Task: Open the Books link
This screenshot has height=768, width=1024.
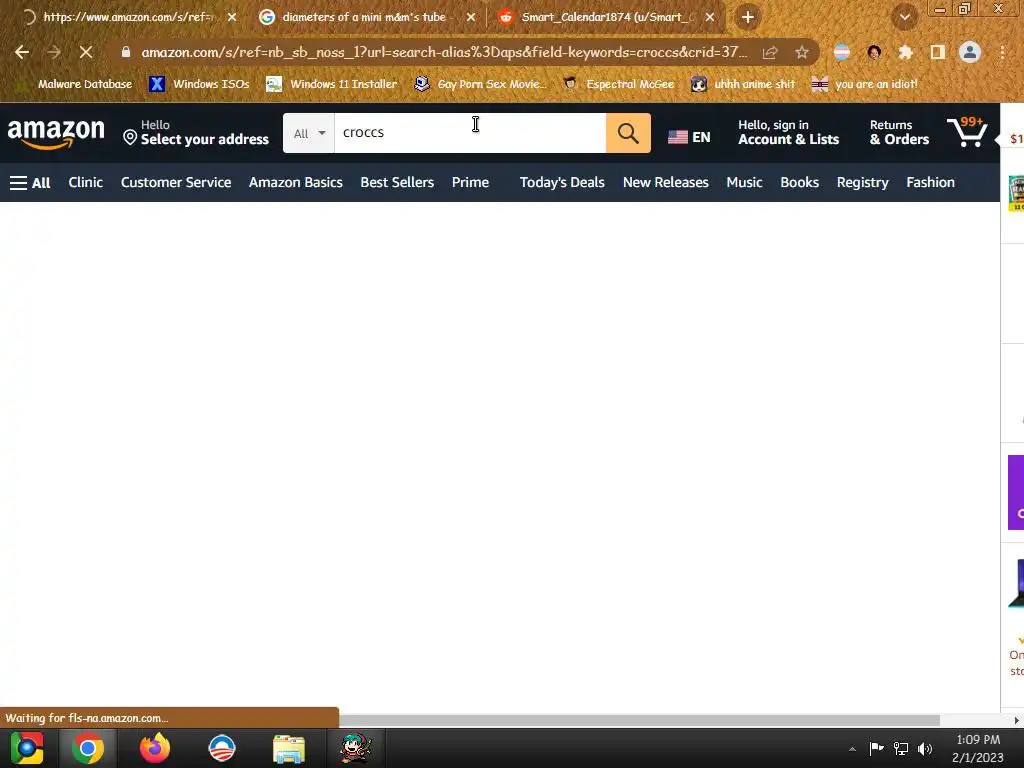Action: click(799, 182)
